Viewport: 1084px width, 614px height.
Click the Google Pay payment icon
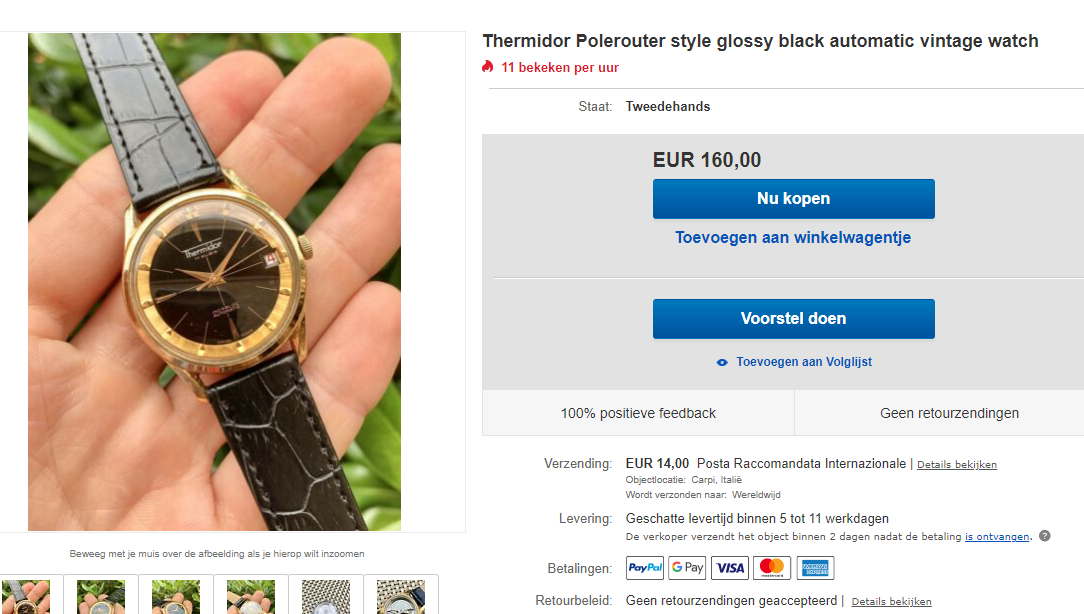(686, 568)
